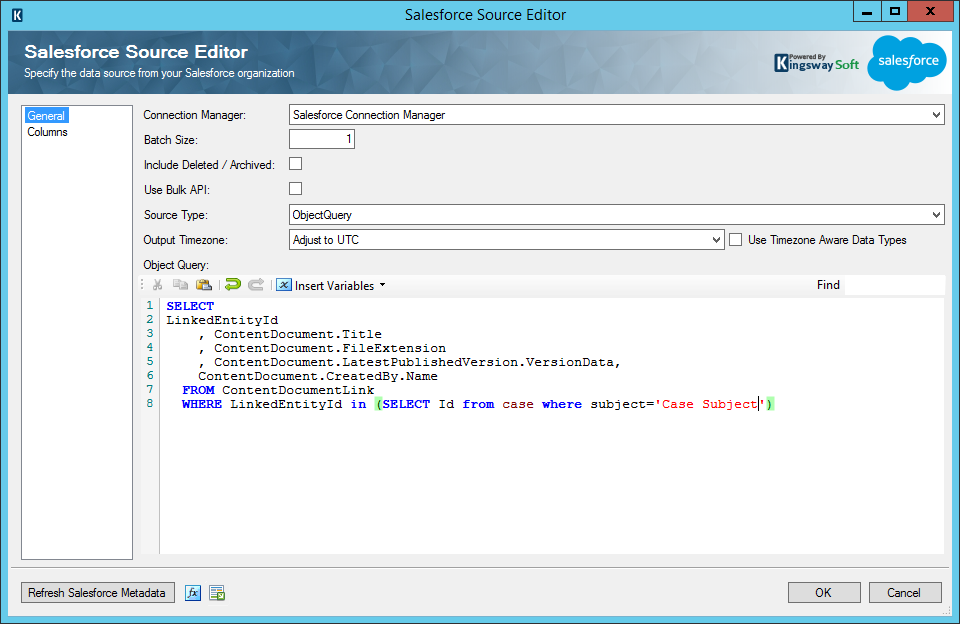Open the Source Type dropdown

point(935,214)
